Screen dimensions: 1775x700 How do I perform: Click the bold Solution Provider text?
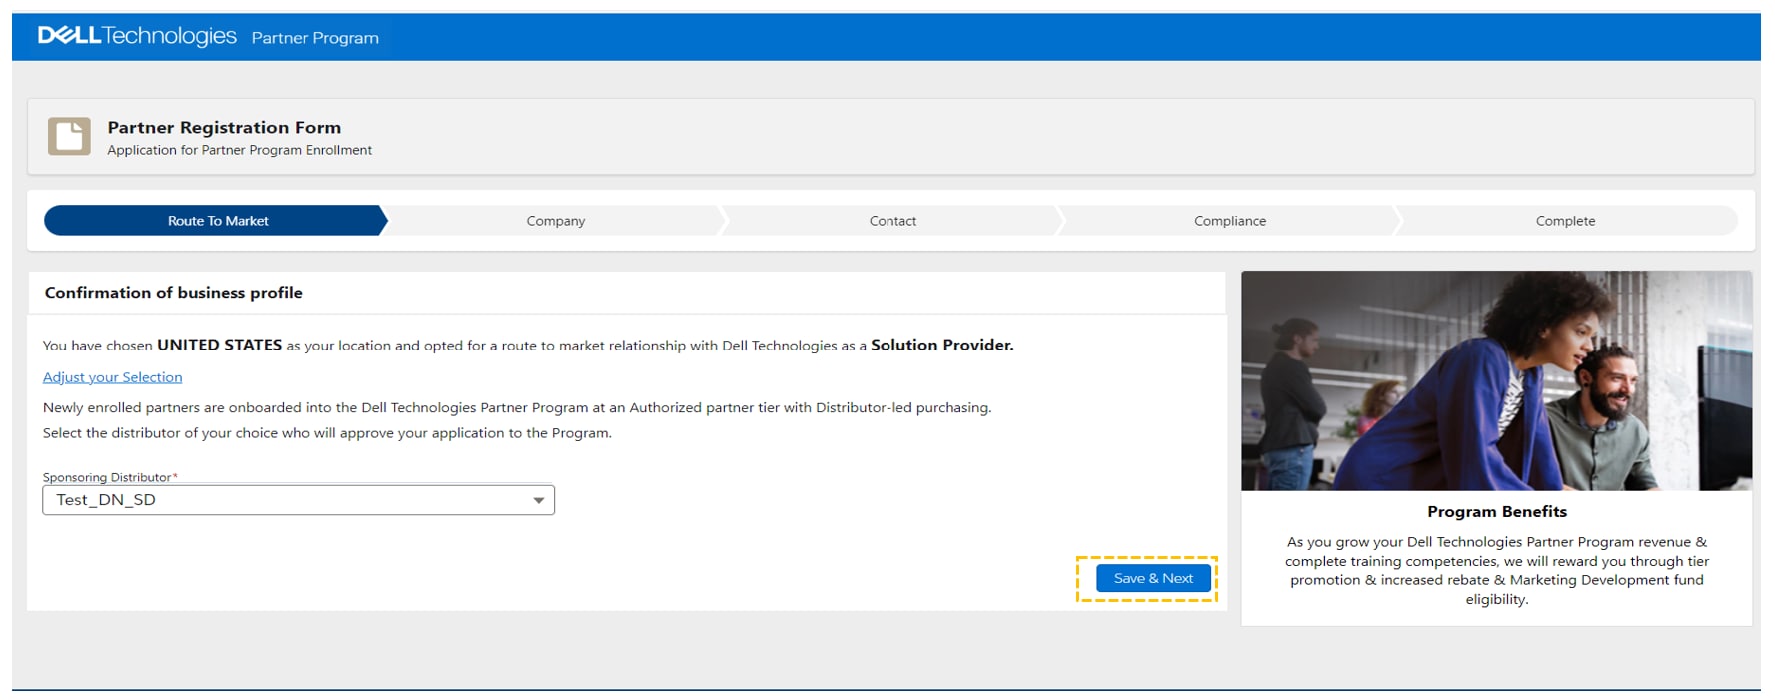pyautogui.click(x=942, y=345)
